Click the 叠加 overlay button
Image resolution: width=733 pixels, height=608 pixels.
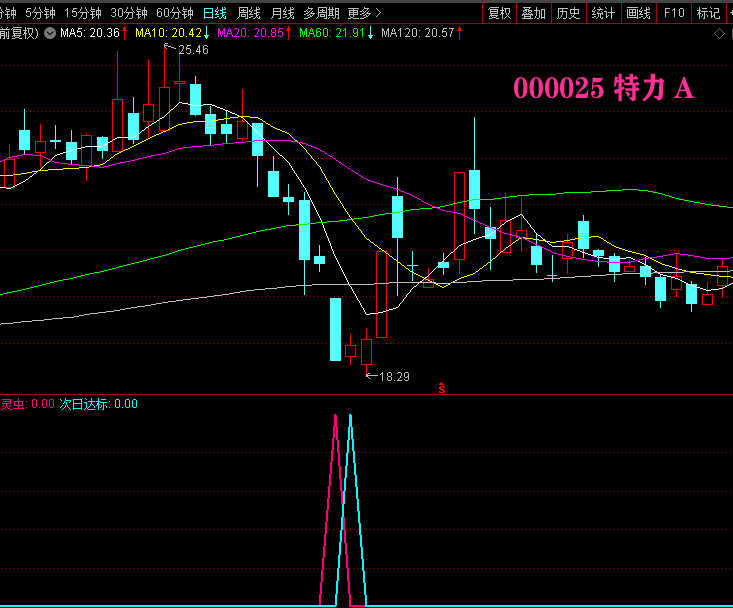pos(534,13)
